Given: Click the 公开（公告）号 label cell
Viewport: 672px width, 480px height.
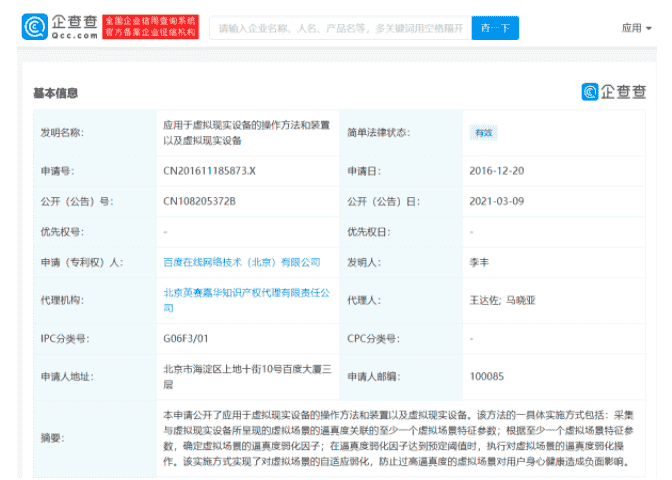Looking at the screenshot, I should click(95, 201).
